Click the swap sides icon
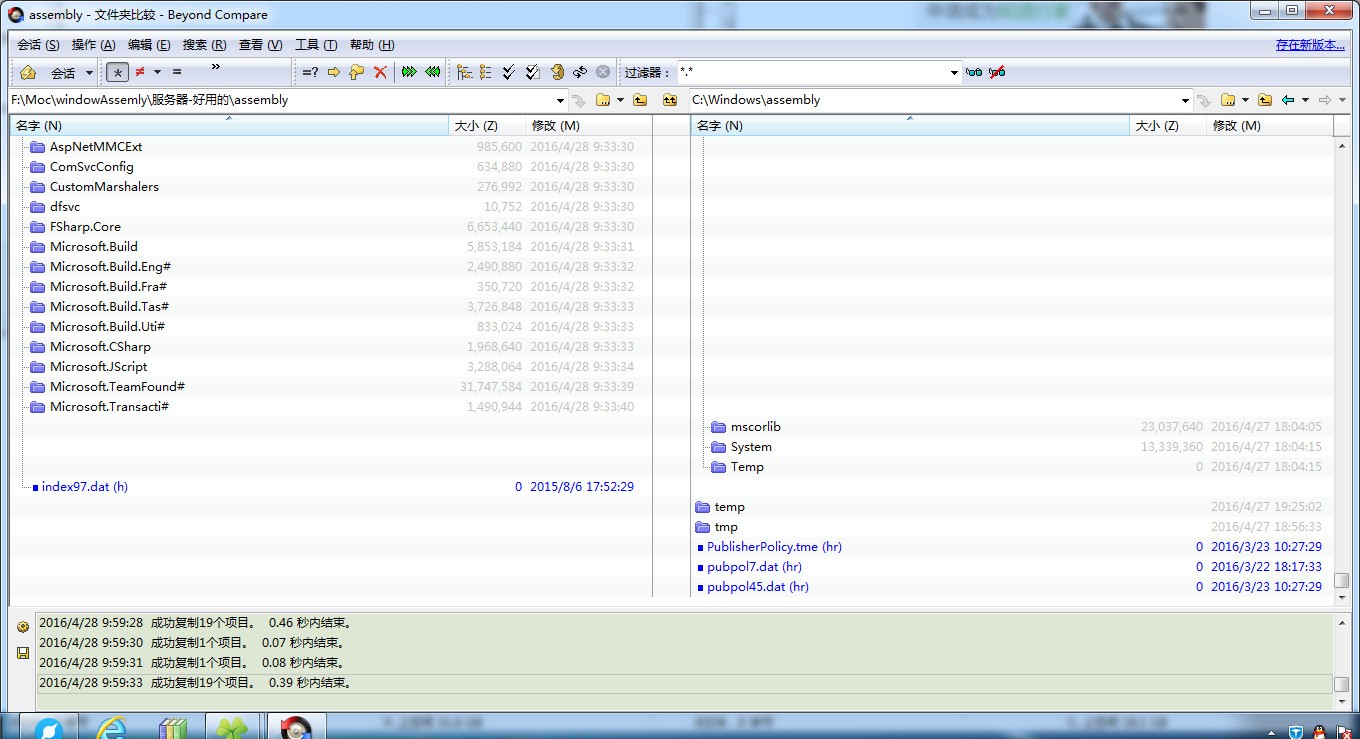This screenshot has height=739, width=1360. pyautogui.click(x=580, y=72)
